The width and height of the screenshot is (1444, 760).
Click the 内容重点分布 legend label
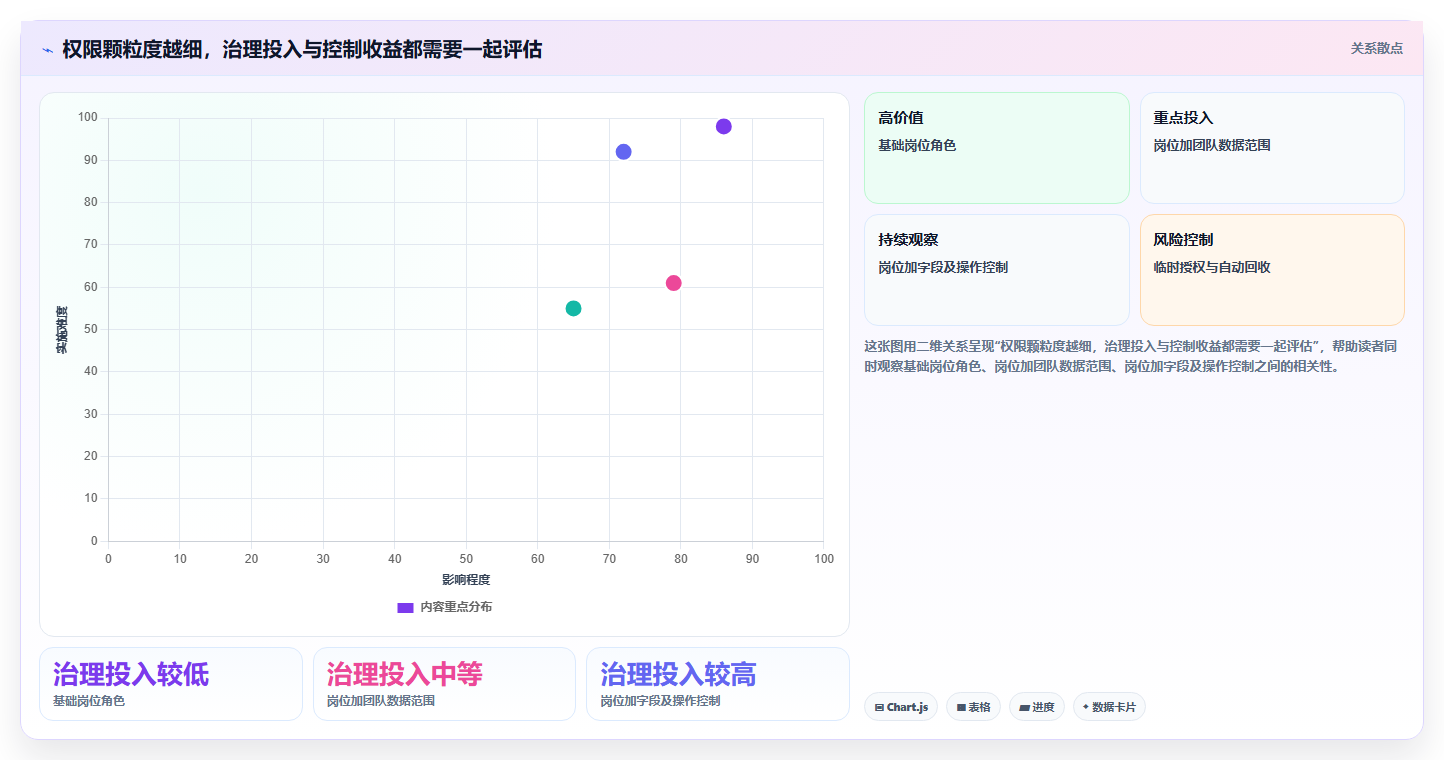456,607
